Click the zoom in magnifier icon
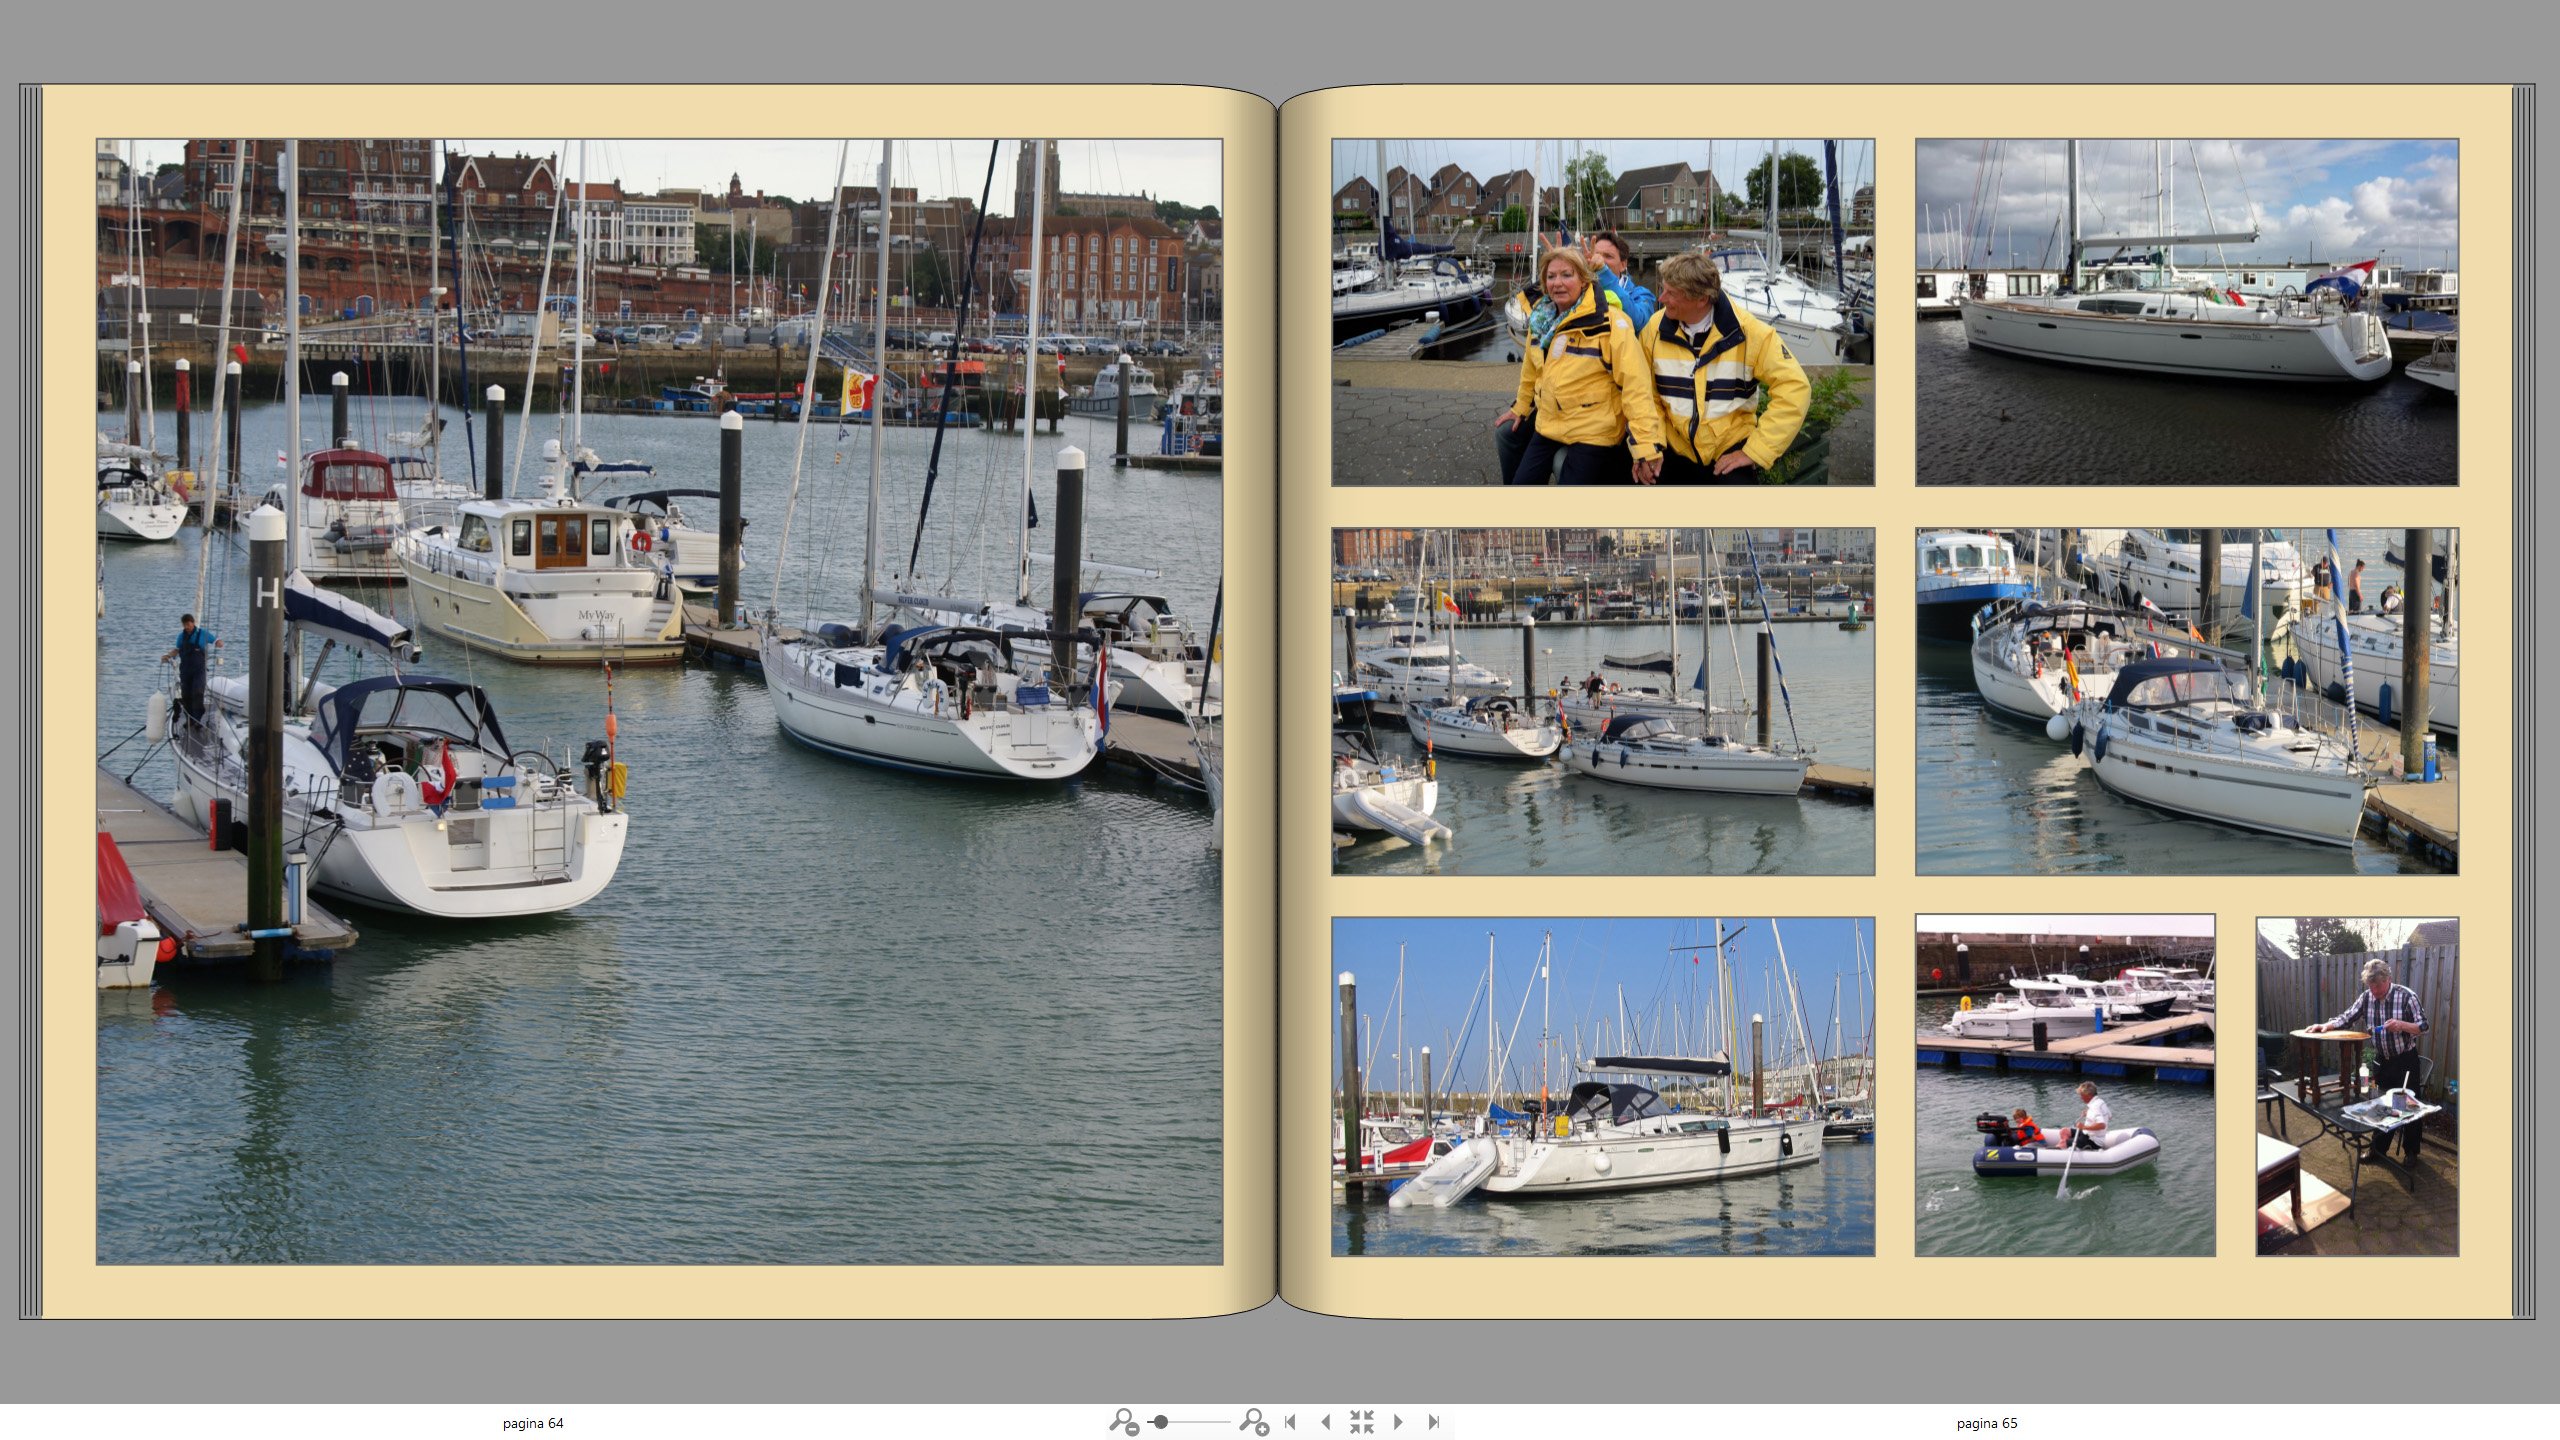2560x1440 pixels. (1253, 1421)
